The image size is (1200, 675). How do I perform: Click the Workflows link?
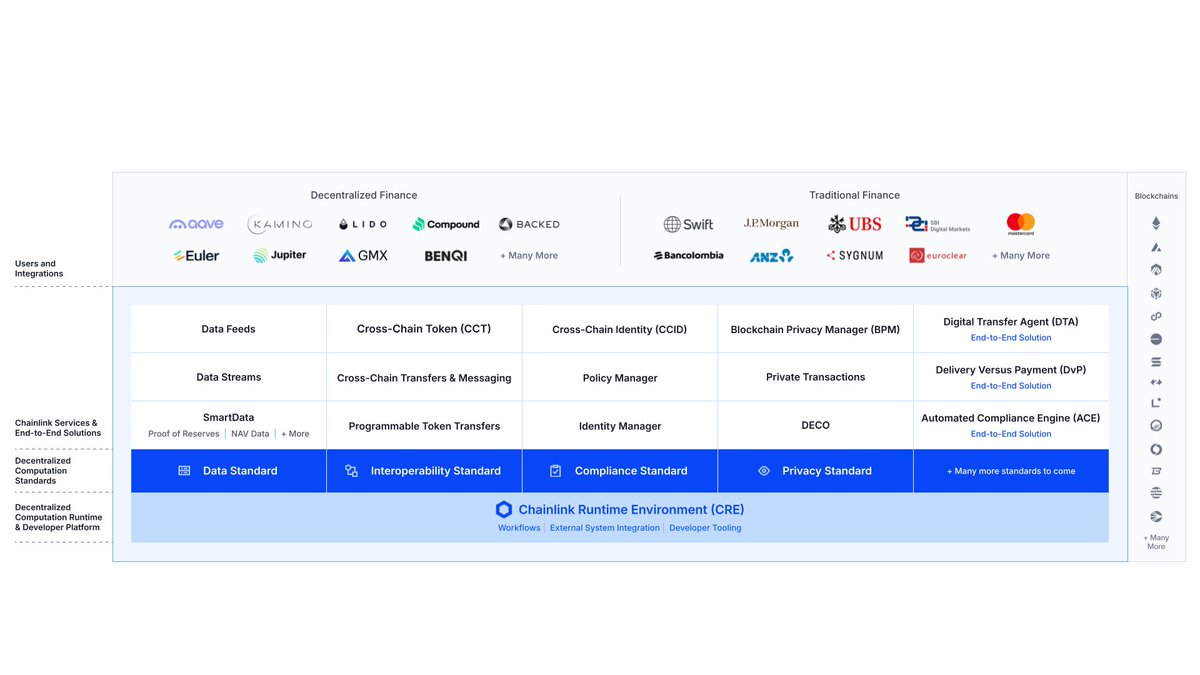[519, 528]
